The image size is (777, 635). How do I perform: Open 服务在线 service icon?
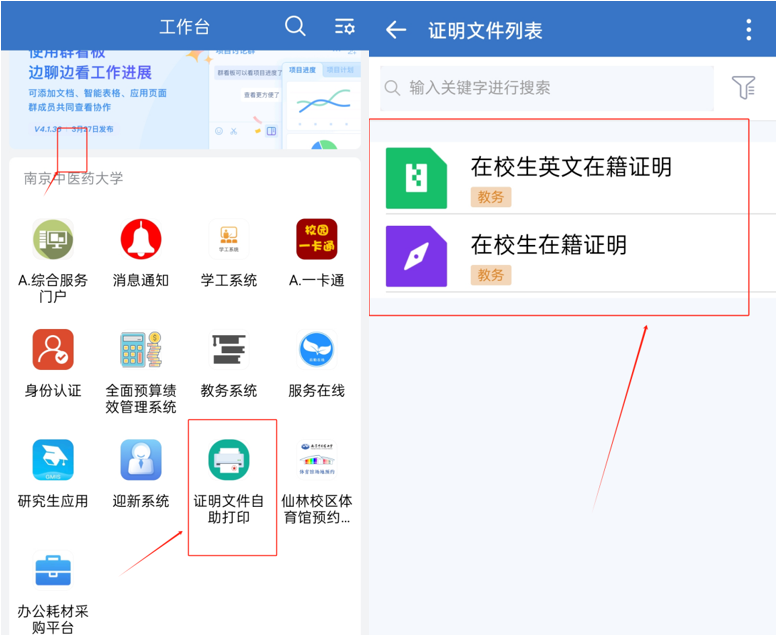point(317,350)
